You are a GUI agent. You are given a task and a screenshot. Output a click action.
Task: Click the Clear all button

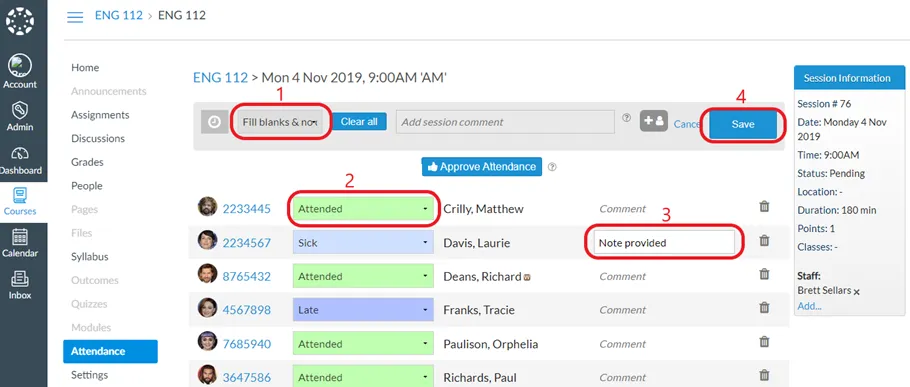[359, 122]
